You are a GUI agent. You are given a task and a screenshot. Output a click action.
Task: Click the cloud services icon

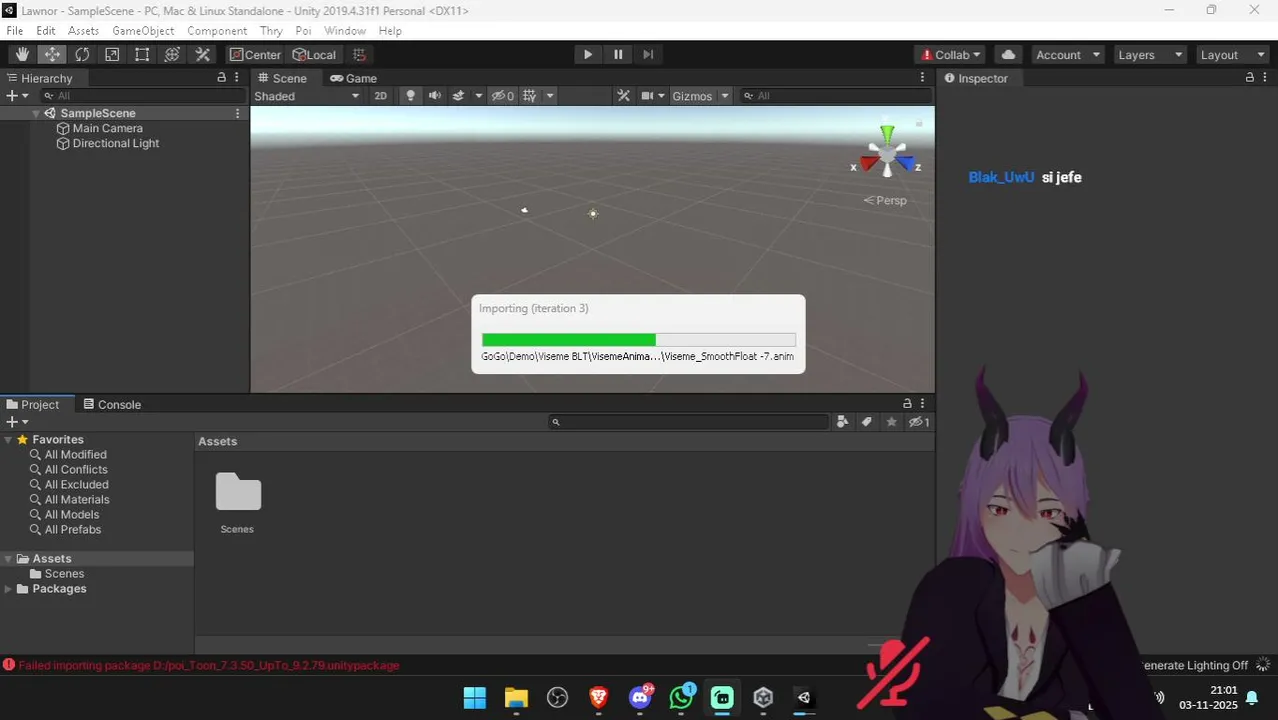(x=1008, y=55)
